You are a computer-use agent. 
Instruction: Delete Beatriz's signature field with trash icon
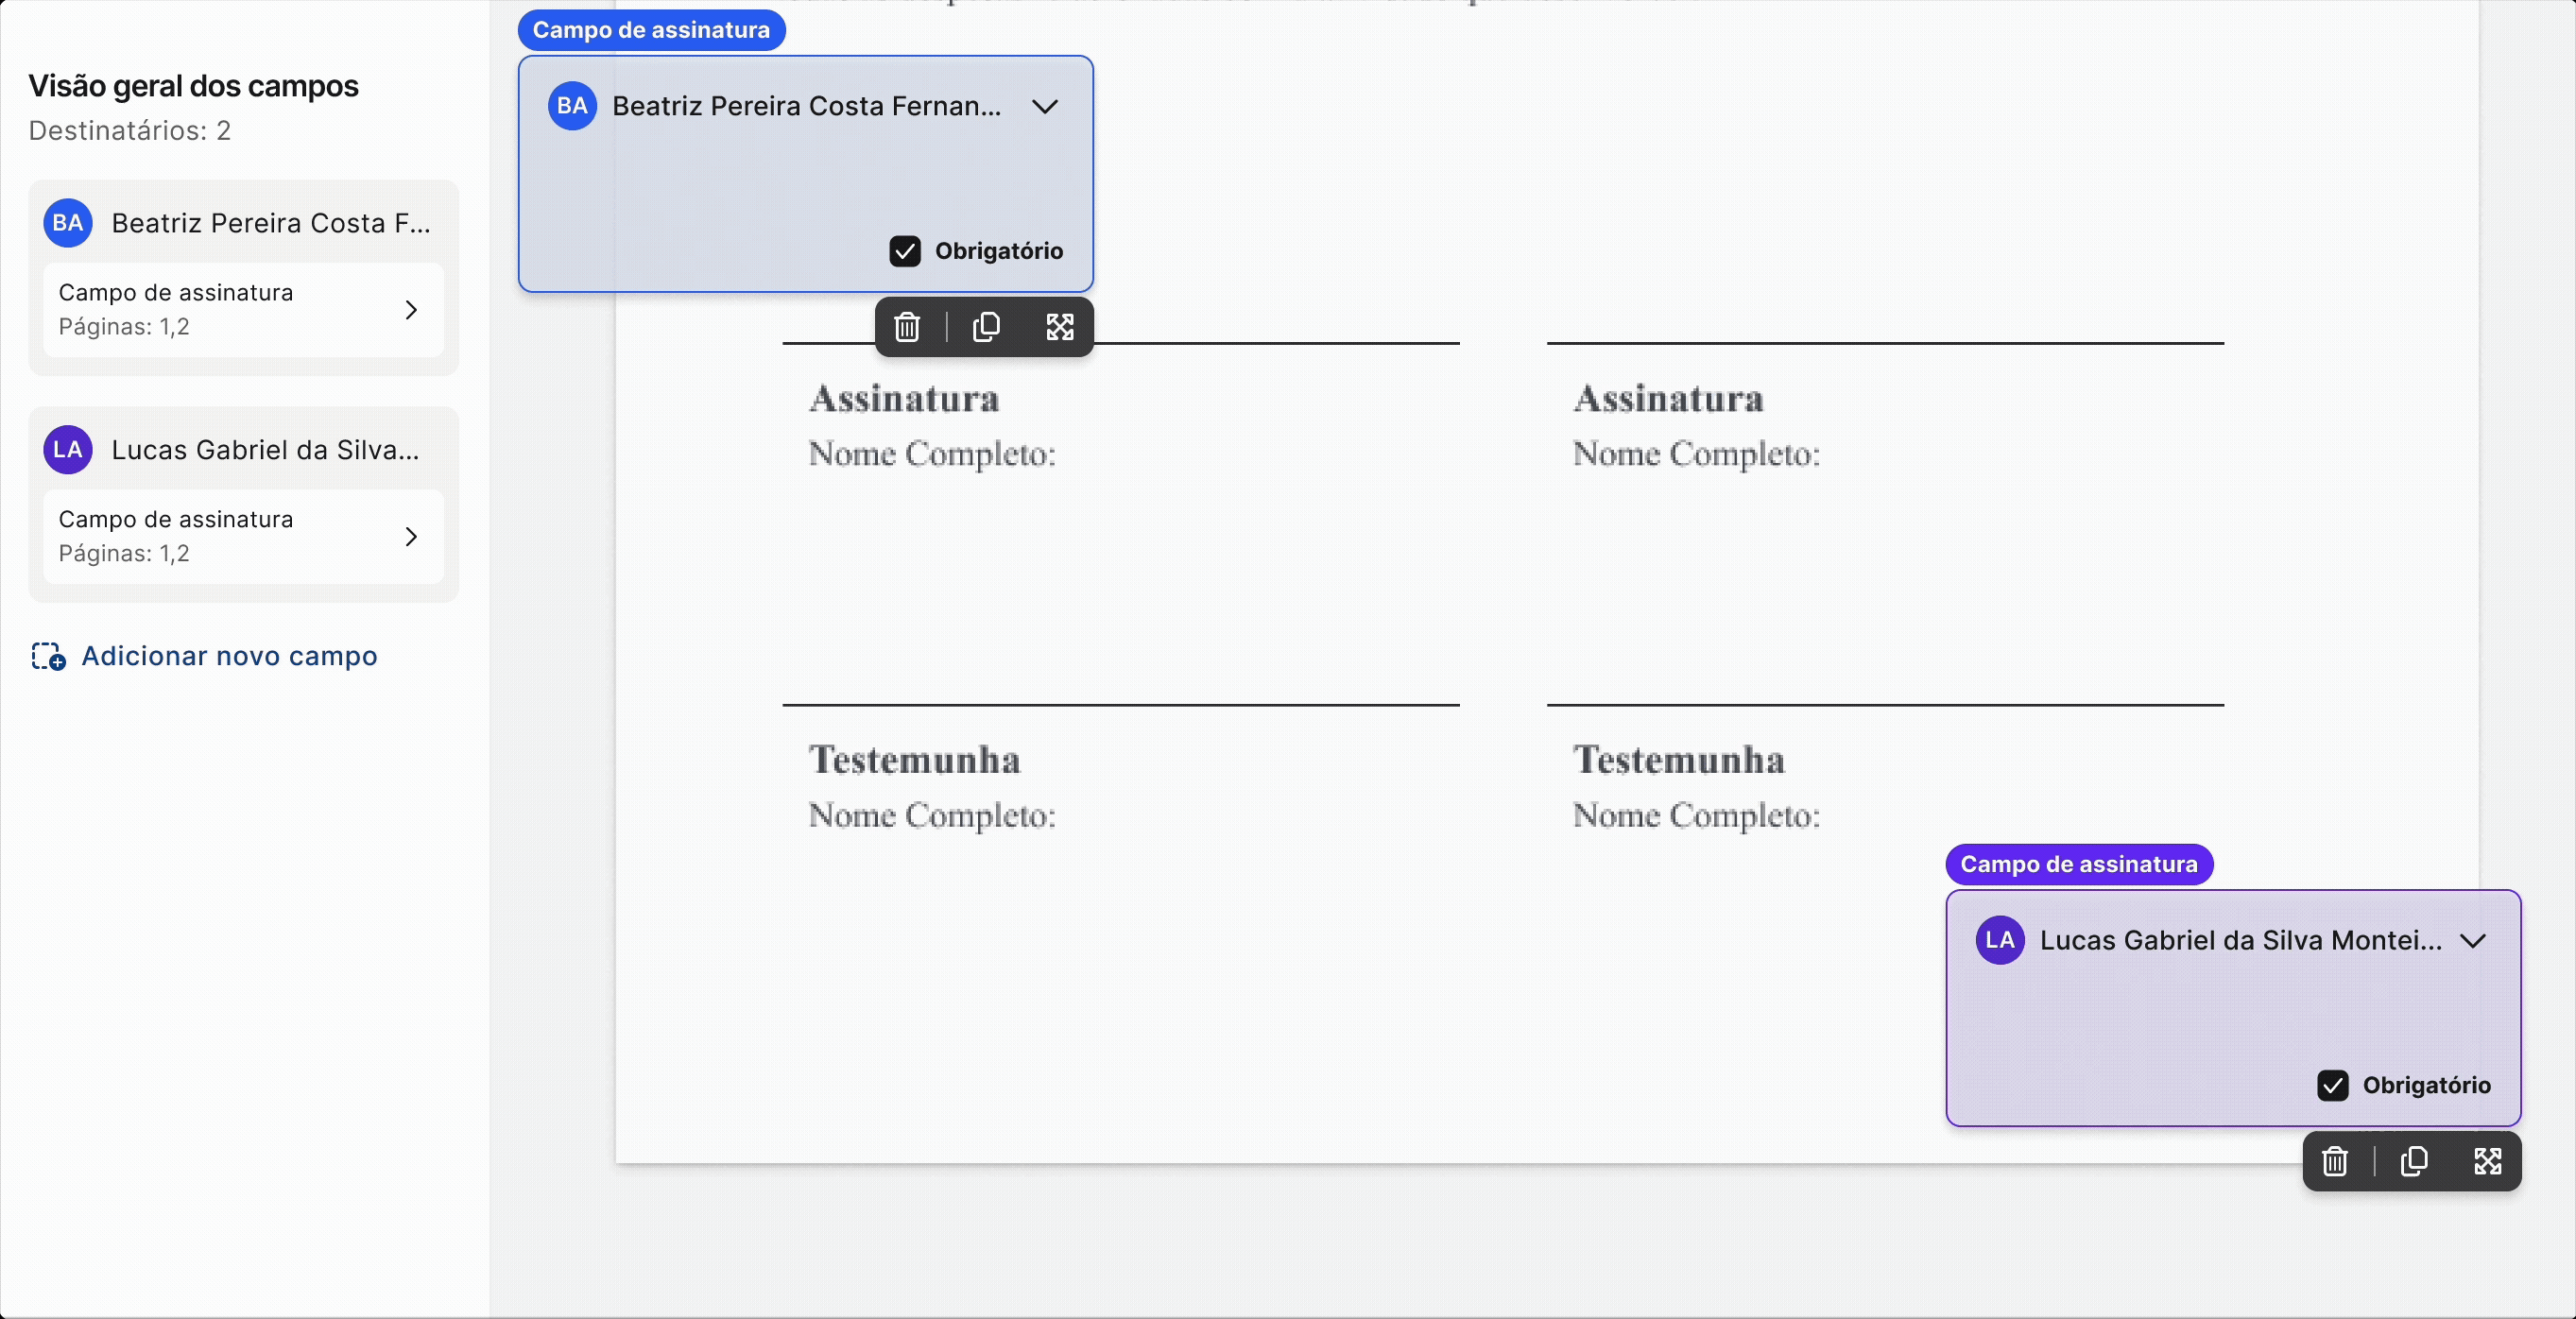pos(907,327)
